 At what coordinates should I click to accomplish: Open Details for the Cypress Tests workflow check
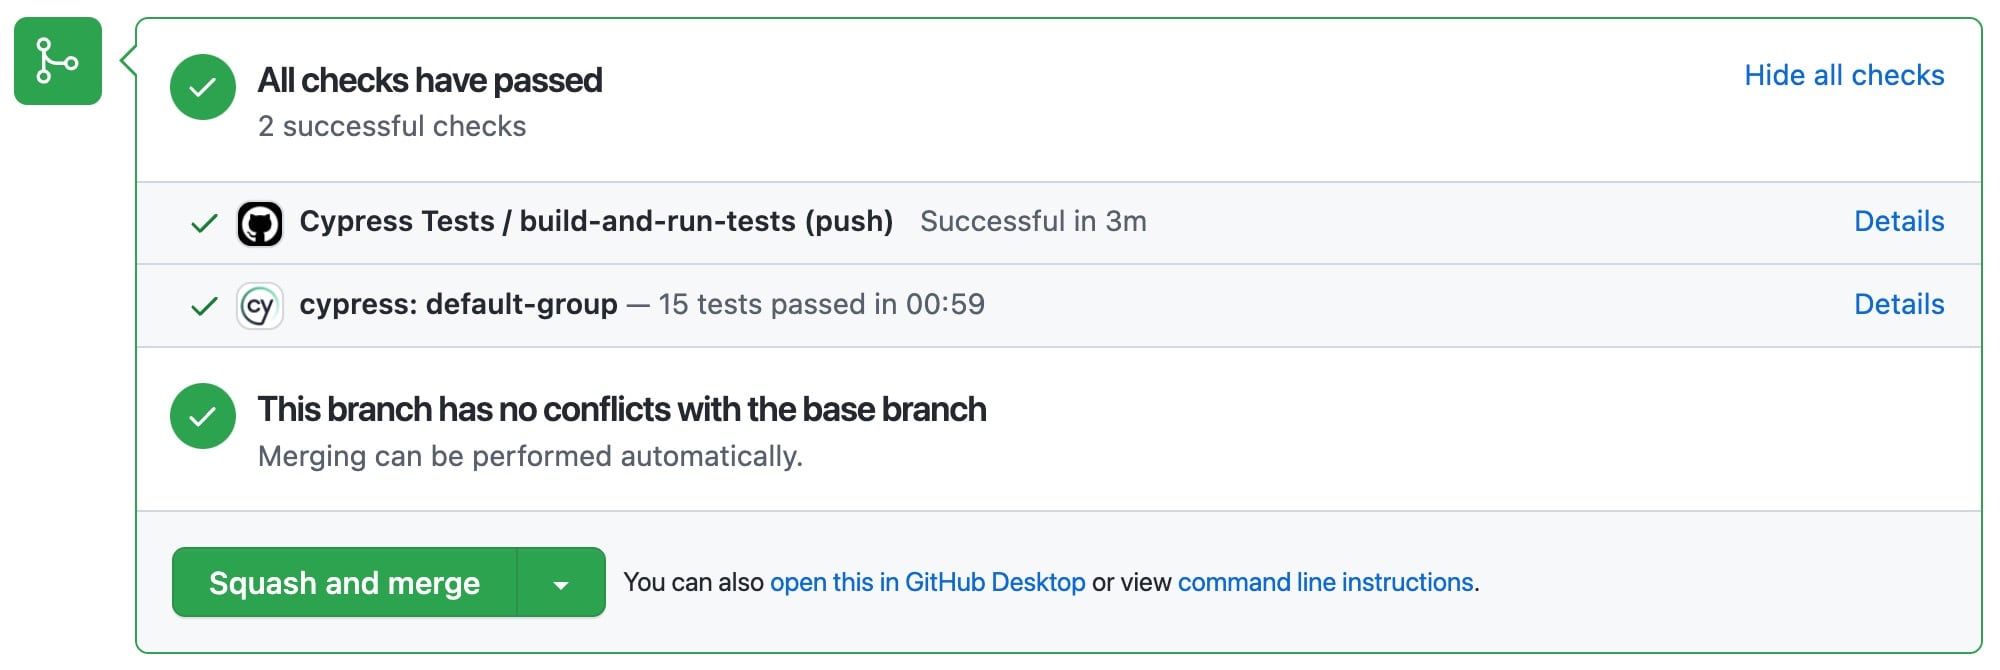(x=1898, y=221)
